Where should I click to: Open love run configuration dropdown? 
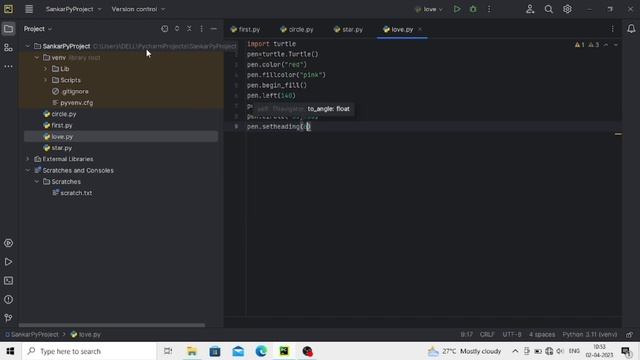(429, 9)
